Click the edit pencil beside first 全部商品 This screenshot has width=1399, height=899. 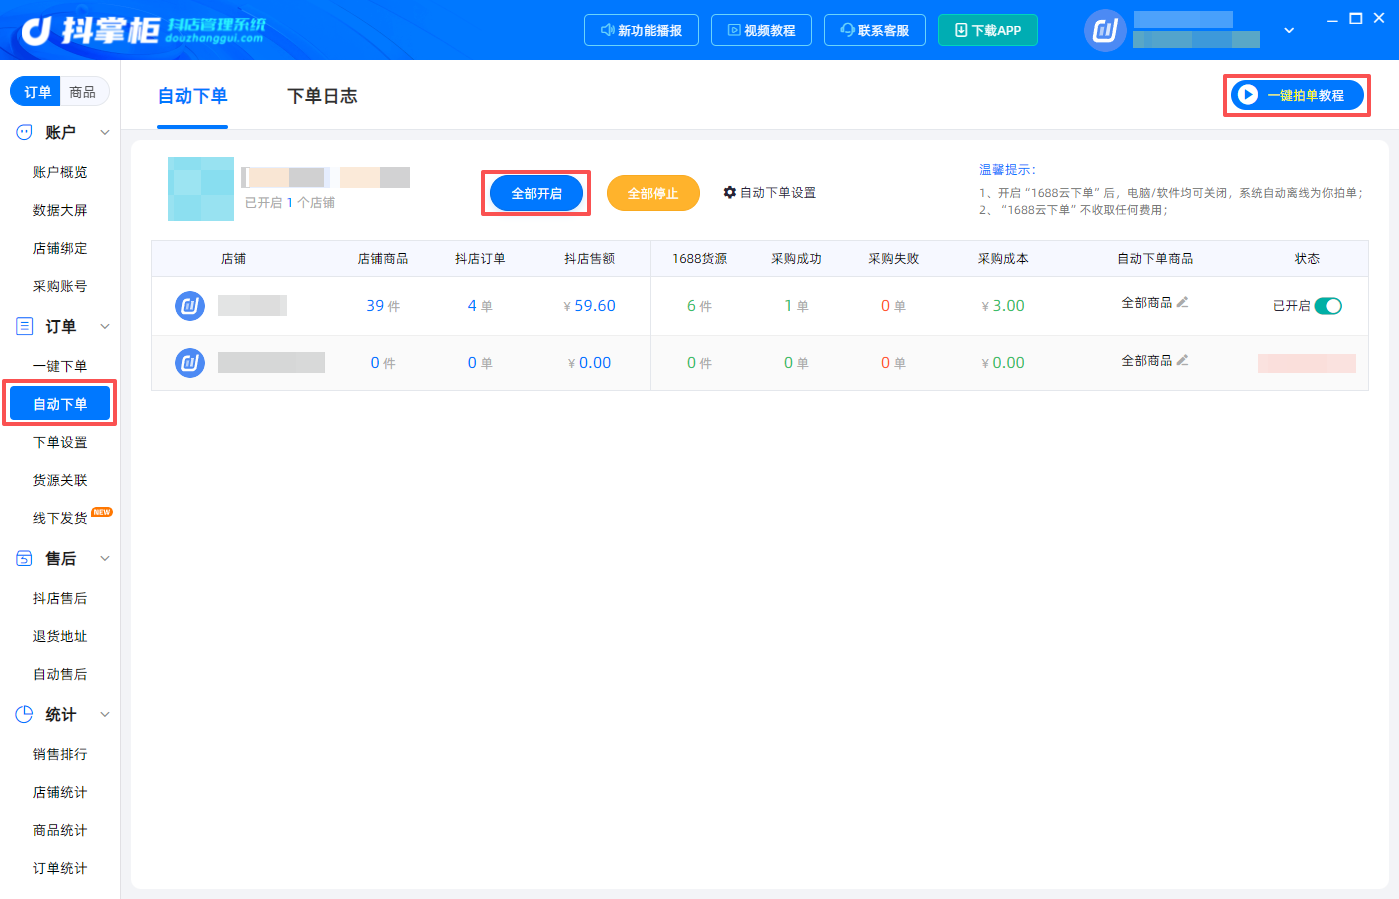(1183, 302)
